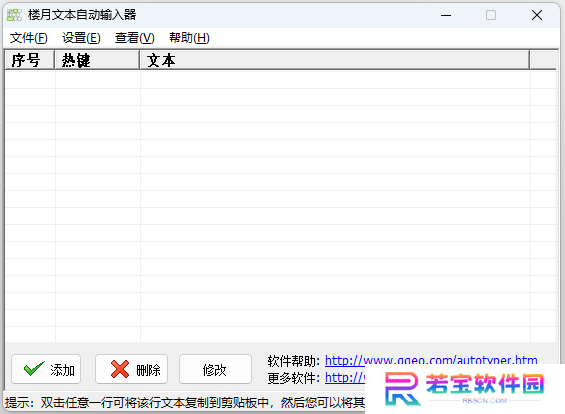Open the 设置(E) menu
Image resolution: width=565 pixels, height=414 pixels.
click(81, 38)
